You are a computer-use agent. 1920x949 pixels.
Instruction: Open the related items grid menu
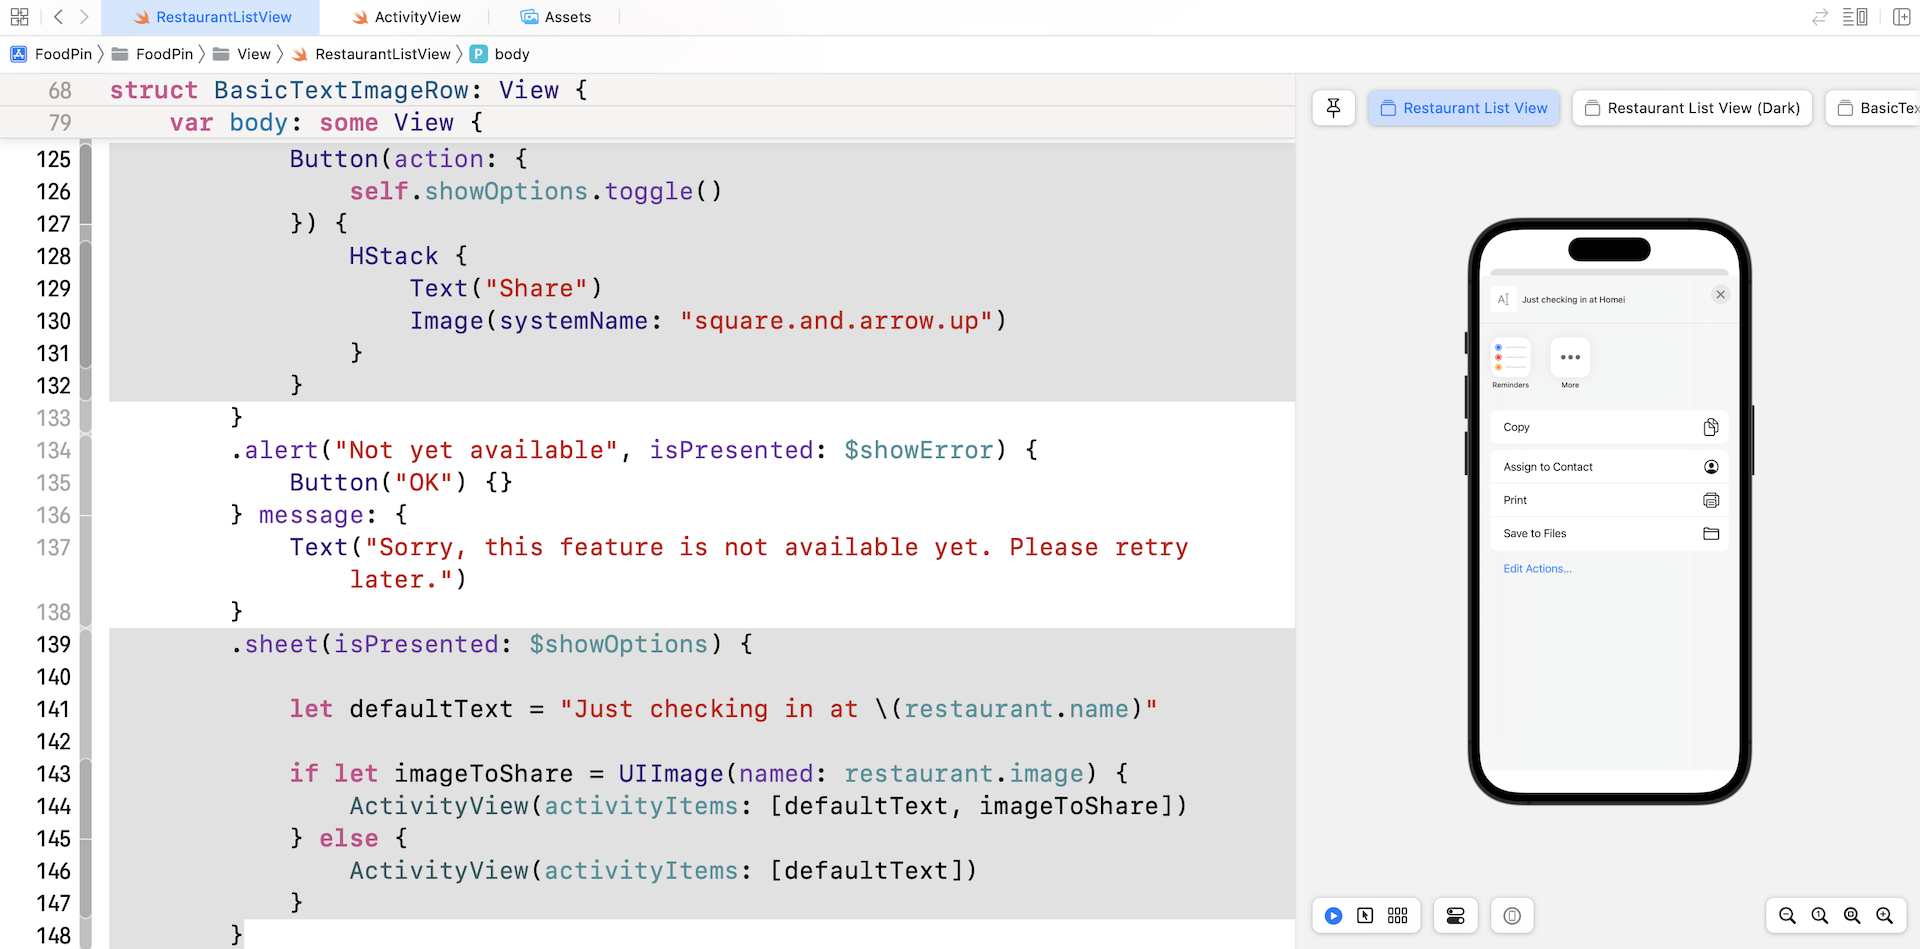point(19,17)
